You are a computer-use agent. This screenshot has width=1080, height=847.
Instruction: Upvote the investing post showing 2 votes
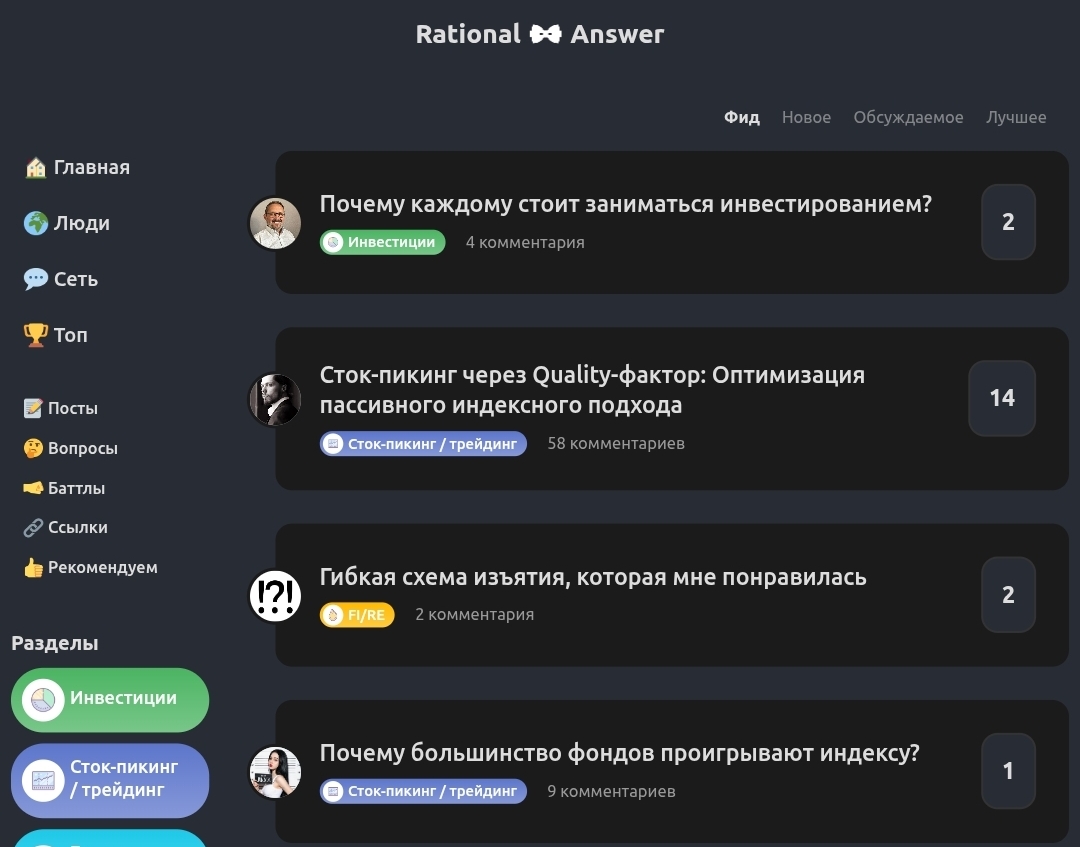pos(1008,222)
